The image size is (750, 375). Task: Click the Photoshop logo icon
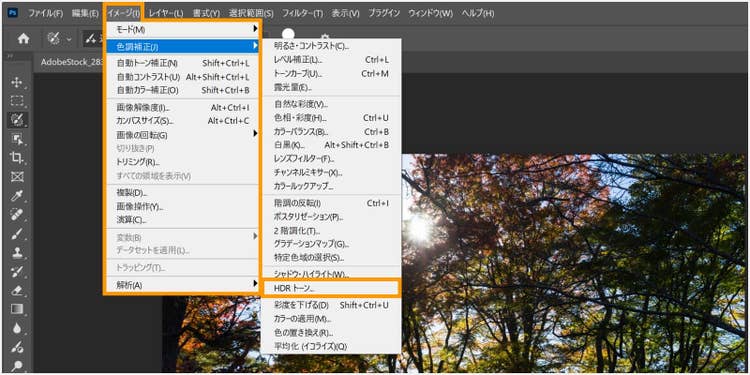tap(12, 13)
